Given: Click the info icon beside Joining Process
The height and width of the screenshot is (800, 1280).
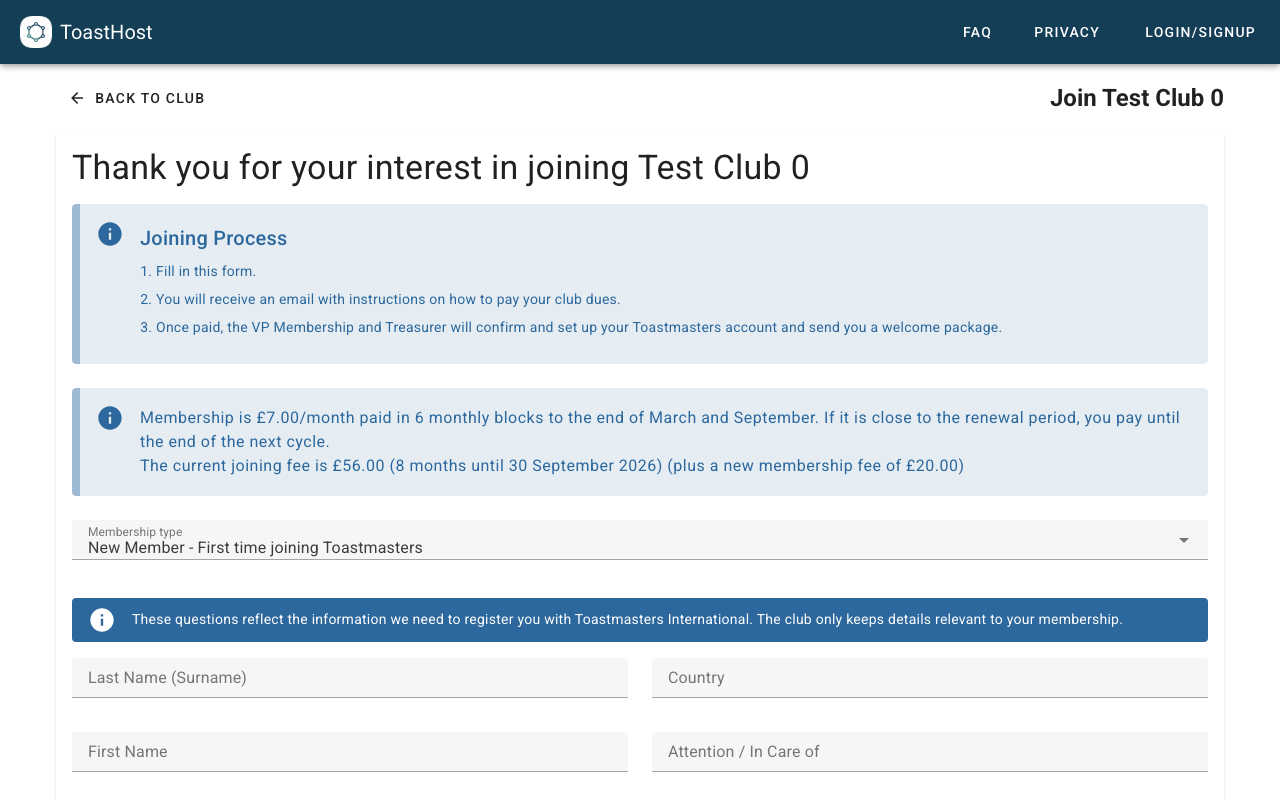Looking at the screenshot, I should pyautogui.click(x=109, y=234).
